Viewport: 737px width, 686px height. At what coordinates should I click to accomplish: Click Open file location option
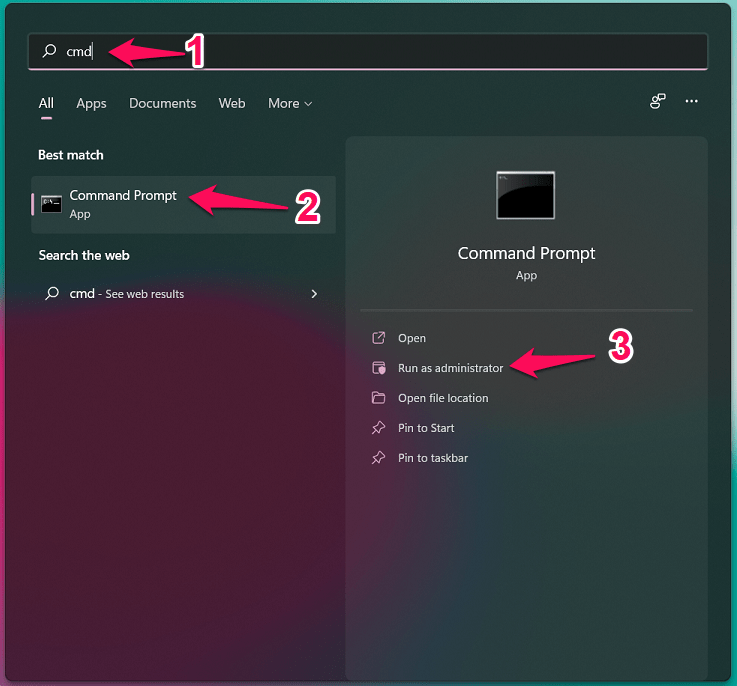[x=443, y=398]
